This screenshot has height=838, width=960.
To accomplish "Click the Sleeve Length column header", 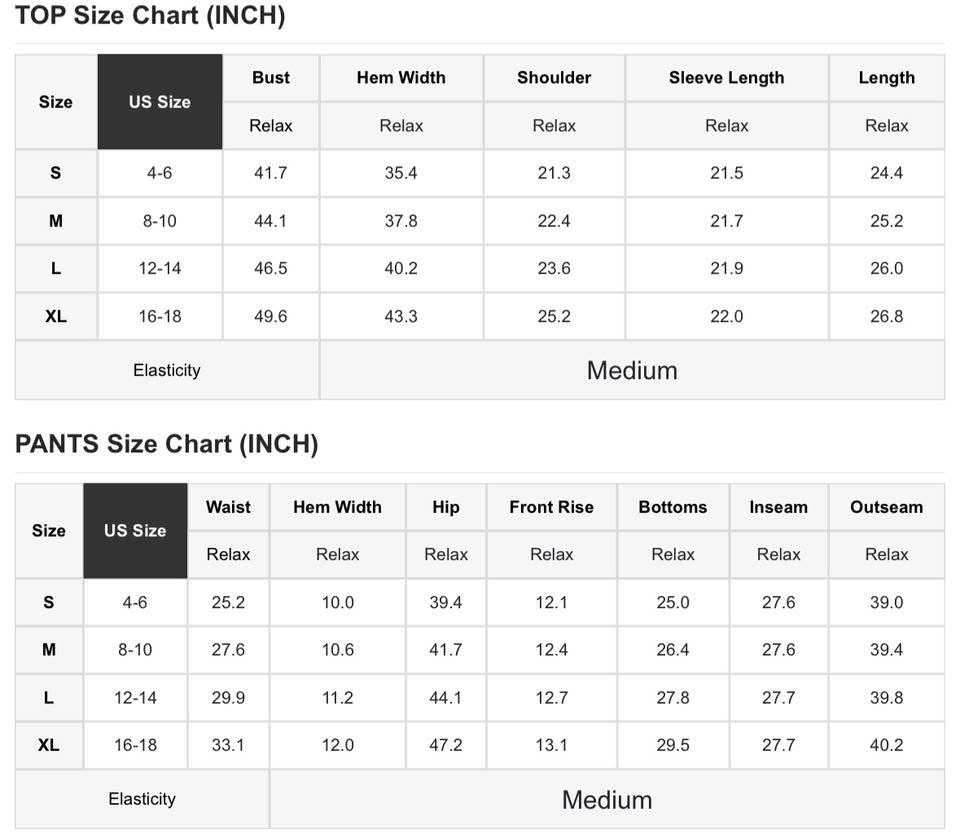I will 726,78.
